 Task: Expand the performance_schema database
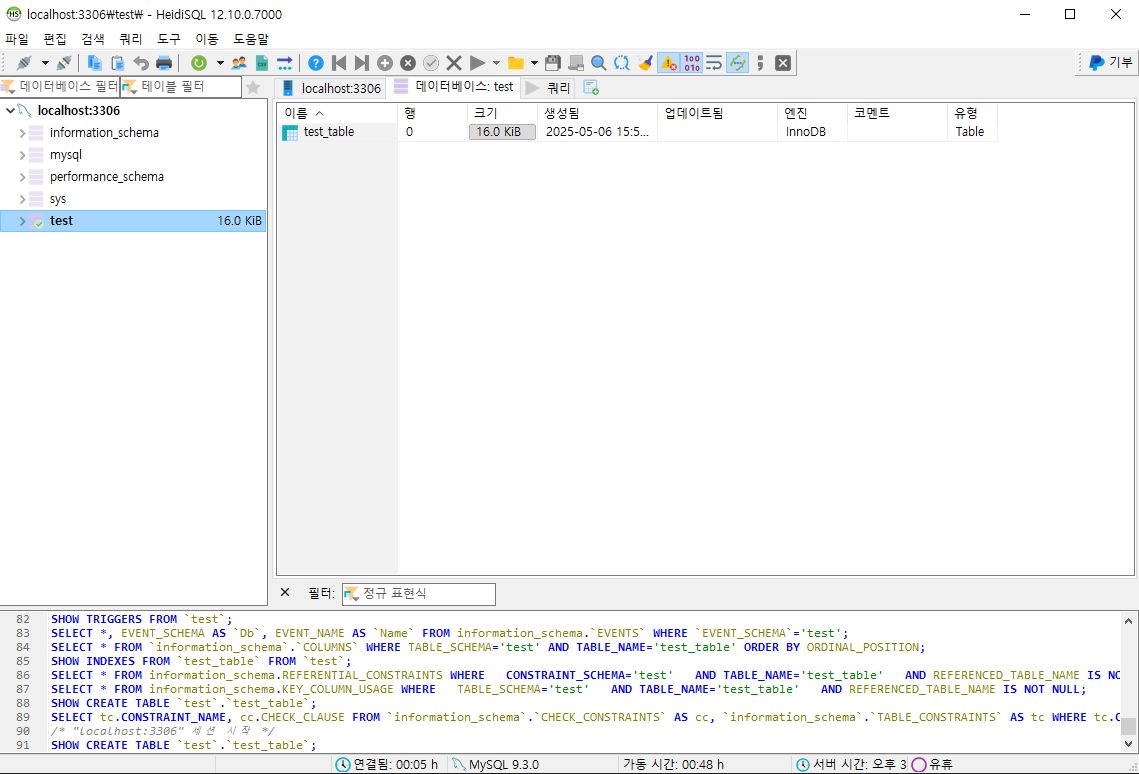point(23,177)
